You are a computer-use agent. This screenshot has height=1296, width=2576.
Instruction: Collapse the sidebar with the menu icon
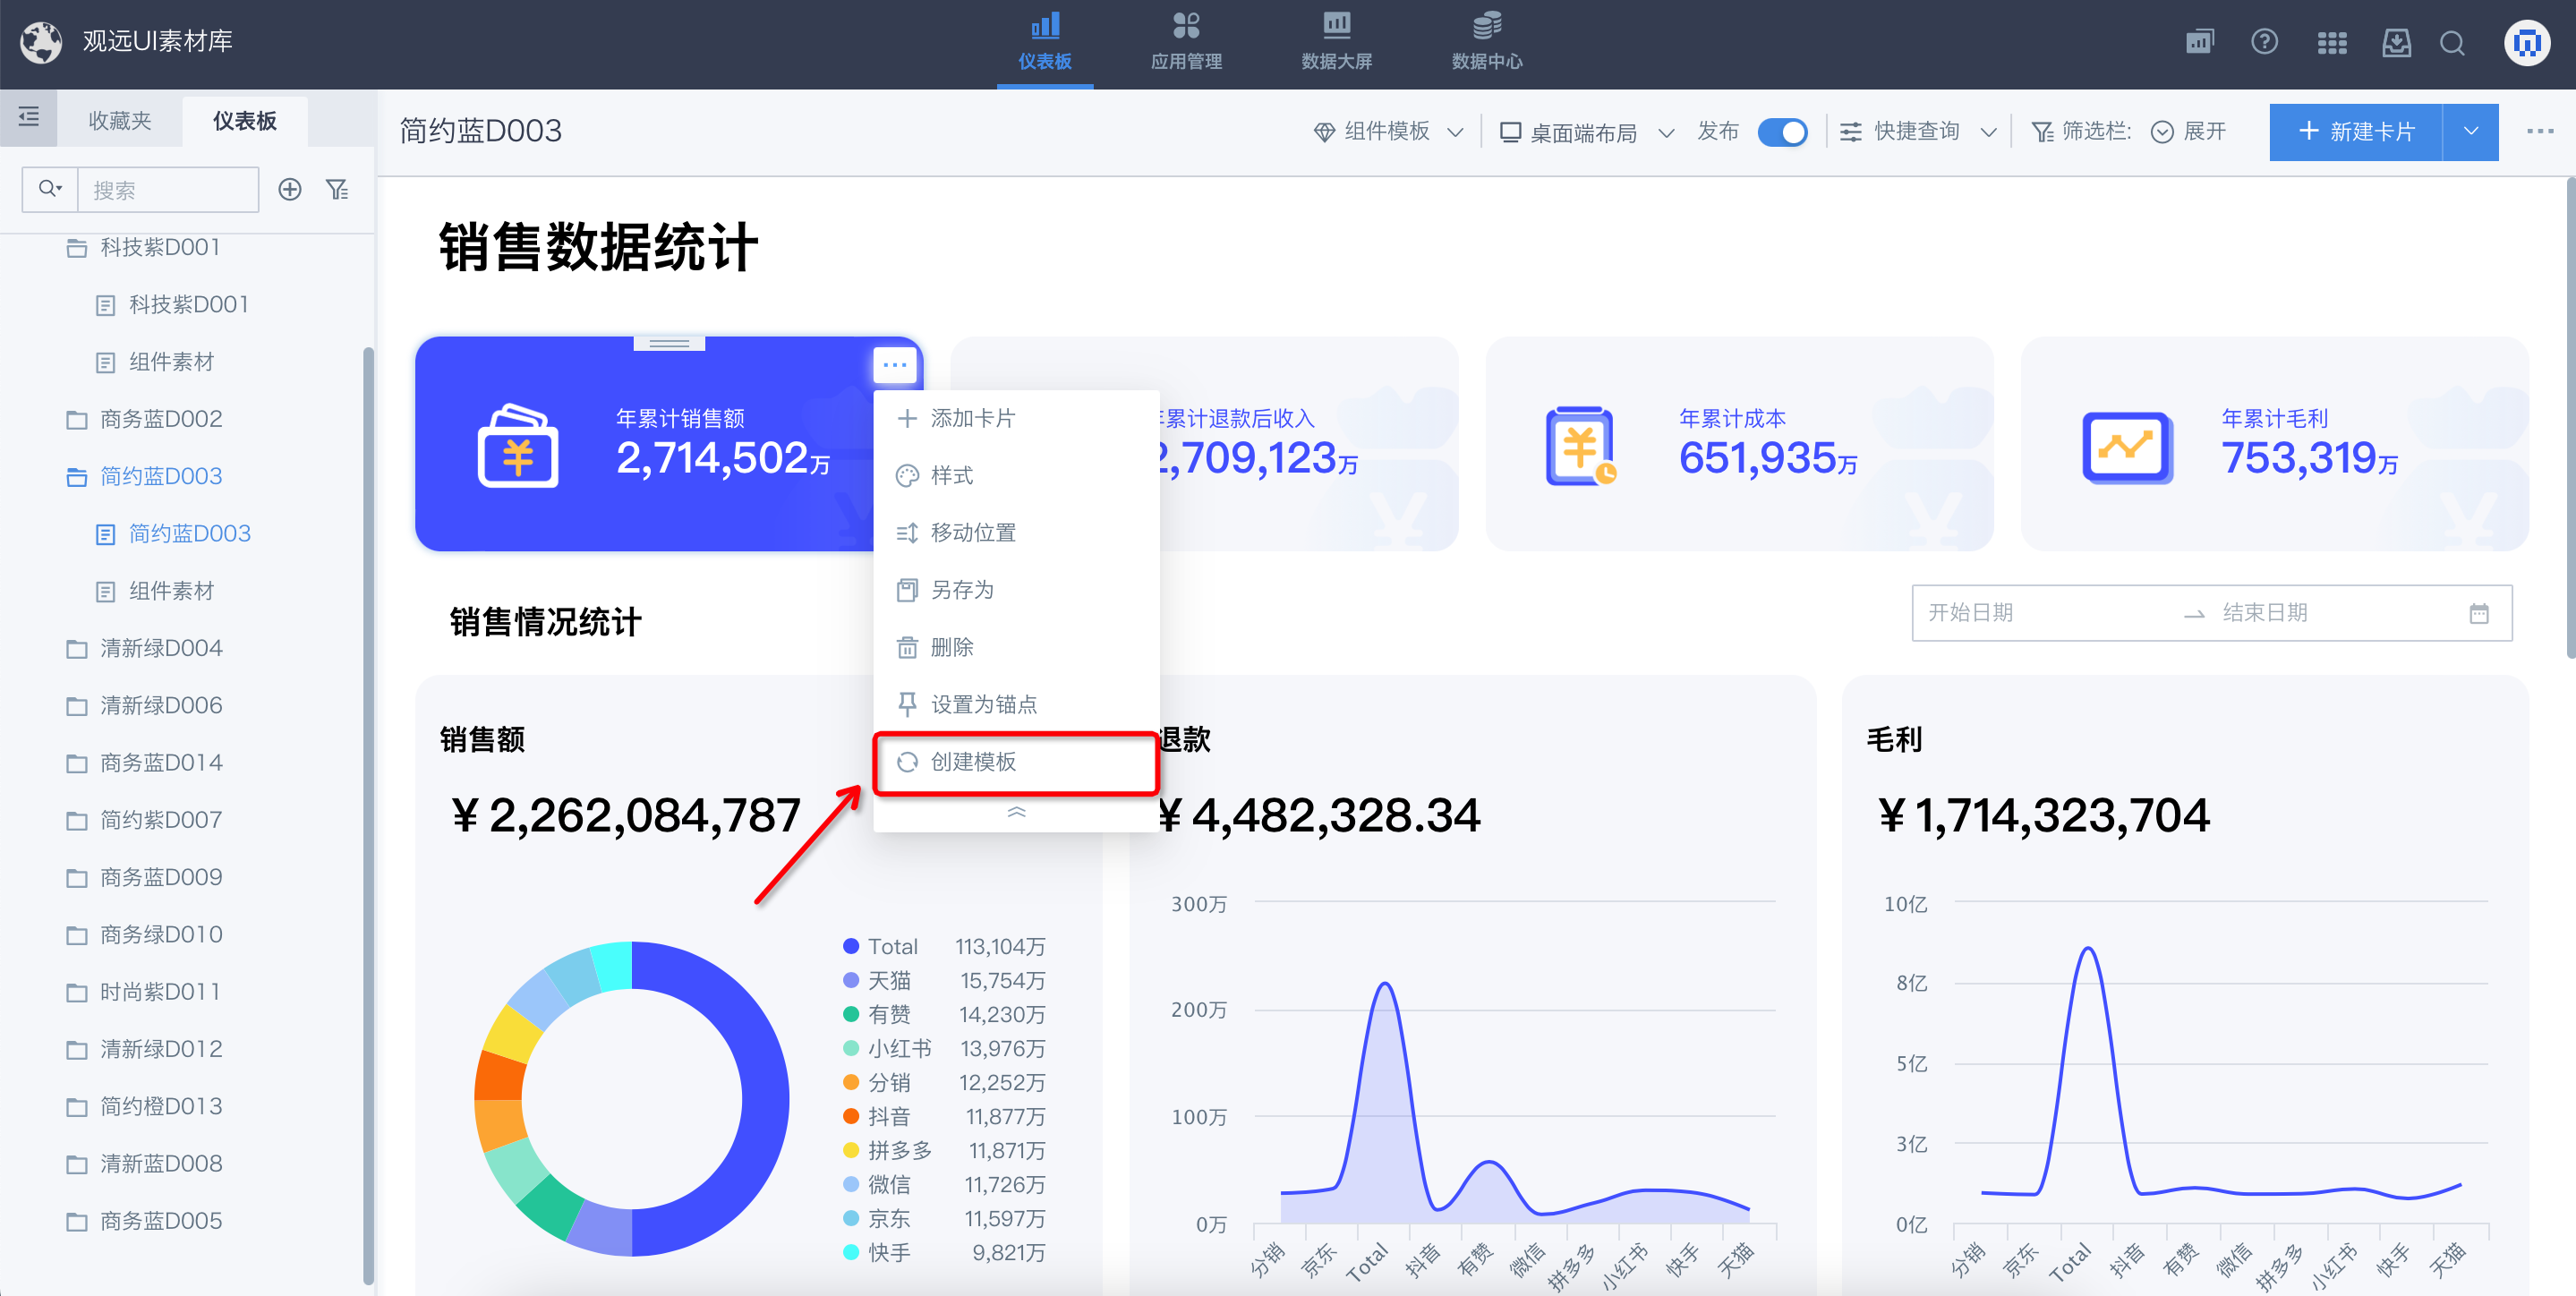pos(29,118)
